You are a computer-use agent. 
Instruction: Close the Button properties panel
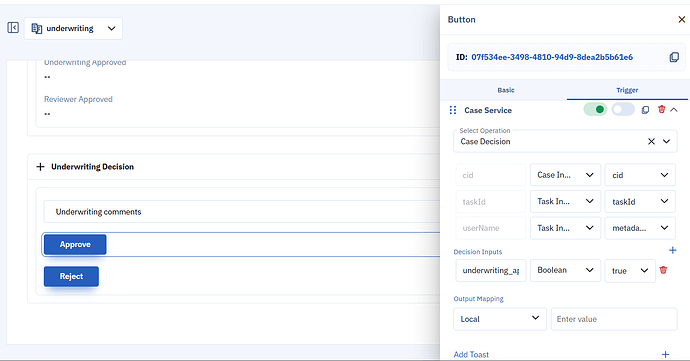(x=681, y=19)
